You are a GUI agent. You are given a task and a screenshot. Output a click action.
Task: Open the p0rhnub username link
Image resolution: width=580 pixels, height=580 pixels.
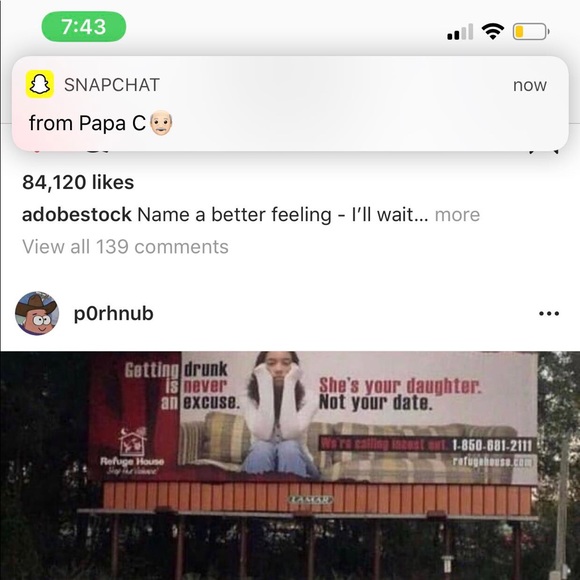114,314
